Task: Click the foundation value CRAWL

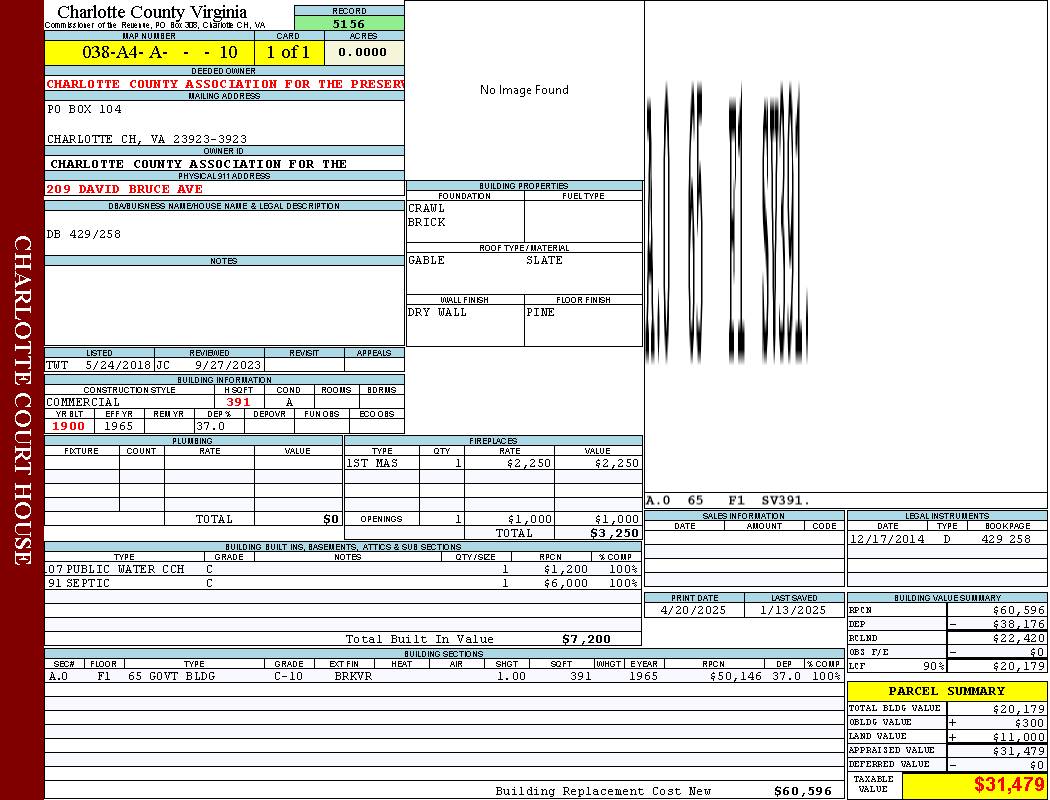Action: coord(426,208)
